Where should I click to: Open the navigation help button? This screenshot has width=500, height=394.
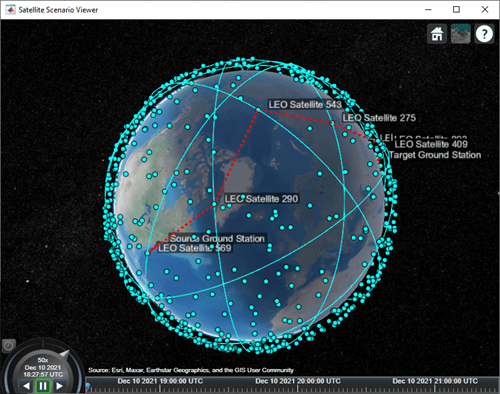point(484,34)
